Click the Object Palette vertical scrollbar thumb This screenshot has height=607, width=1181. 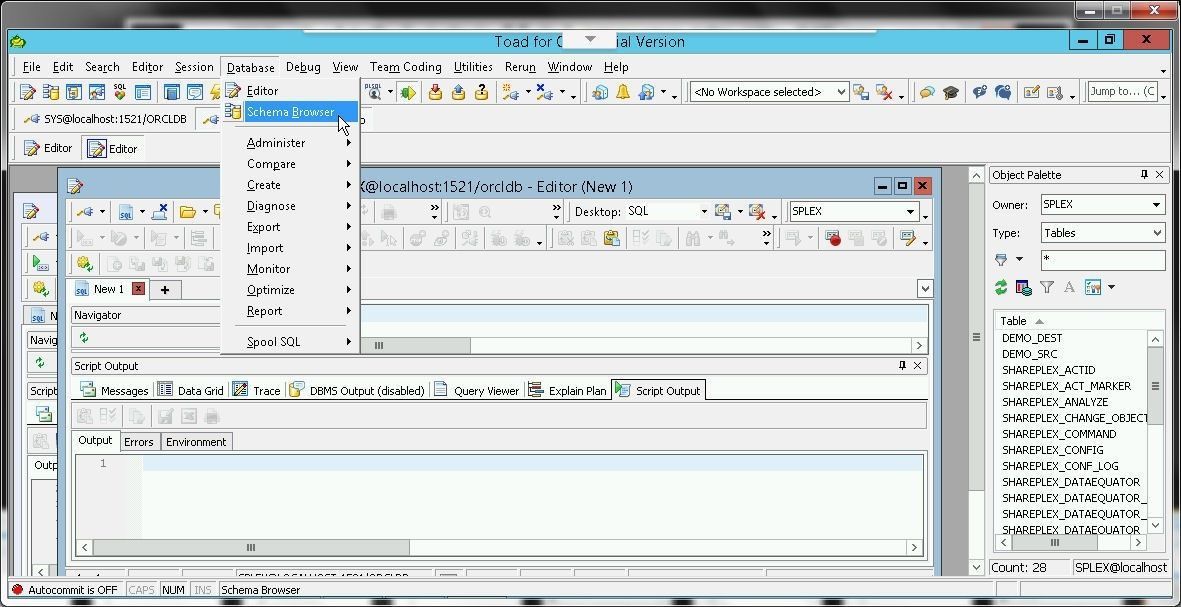(1155, 386)
